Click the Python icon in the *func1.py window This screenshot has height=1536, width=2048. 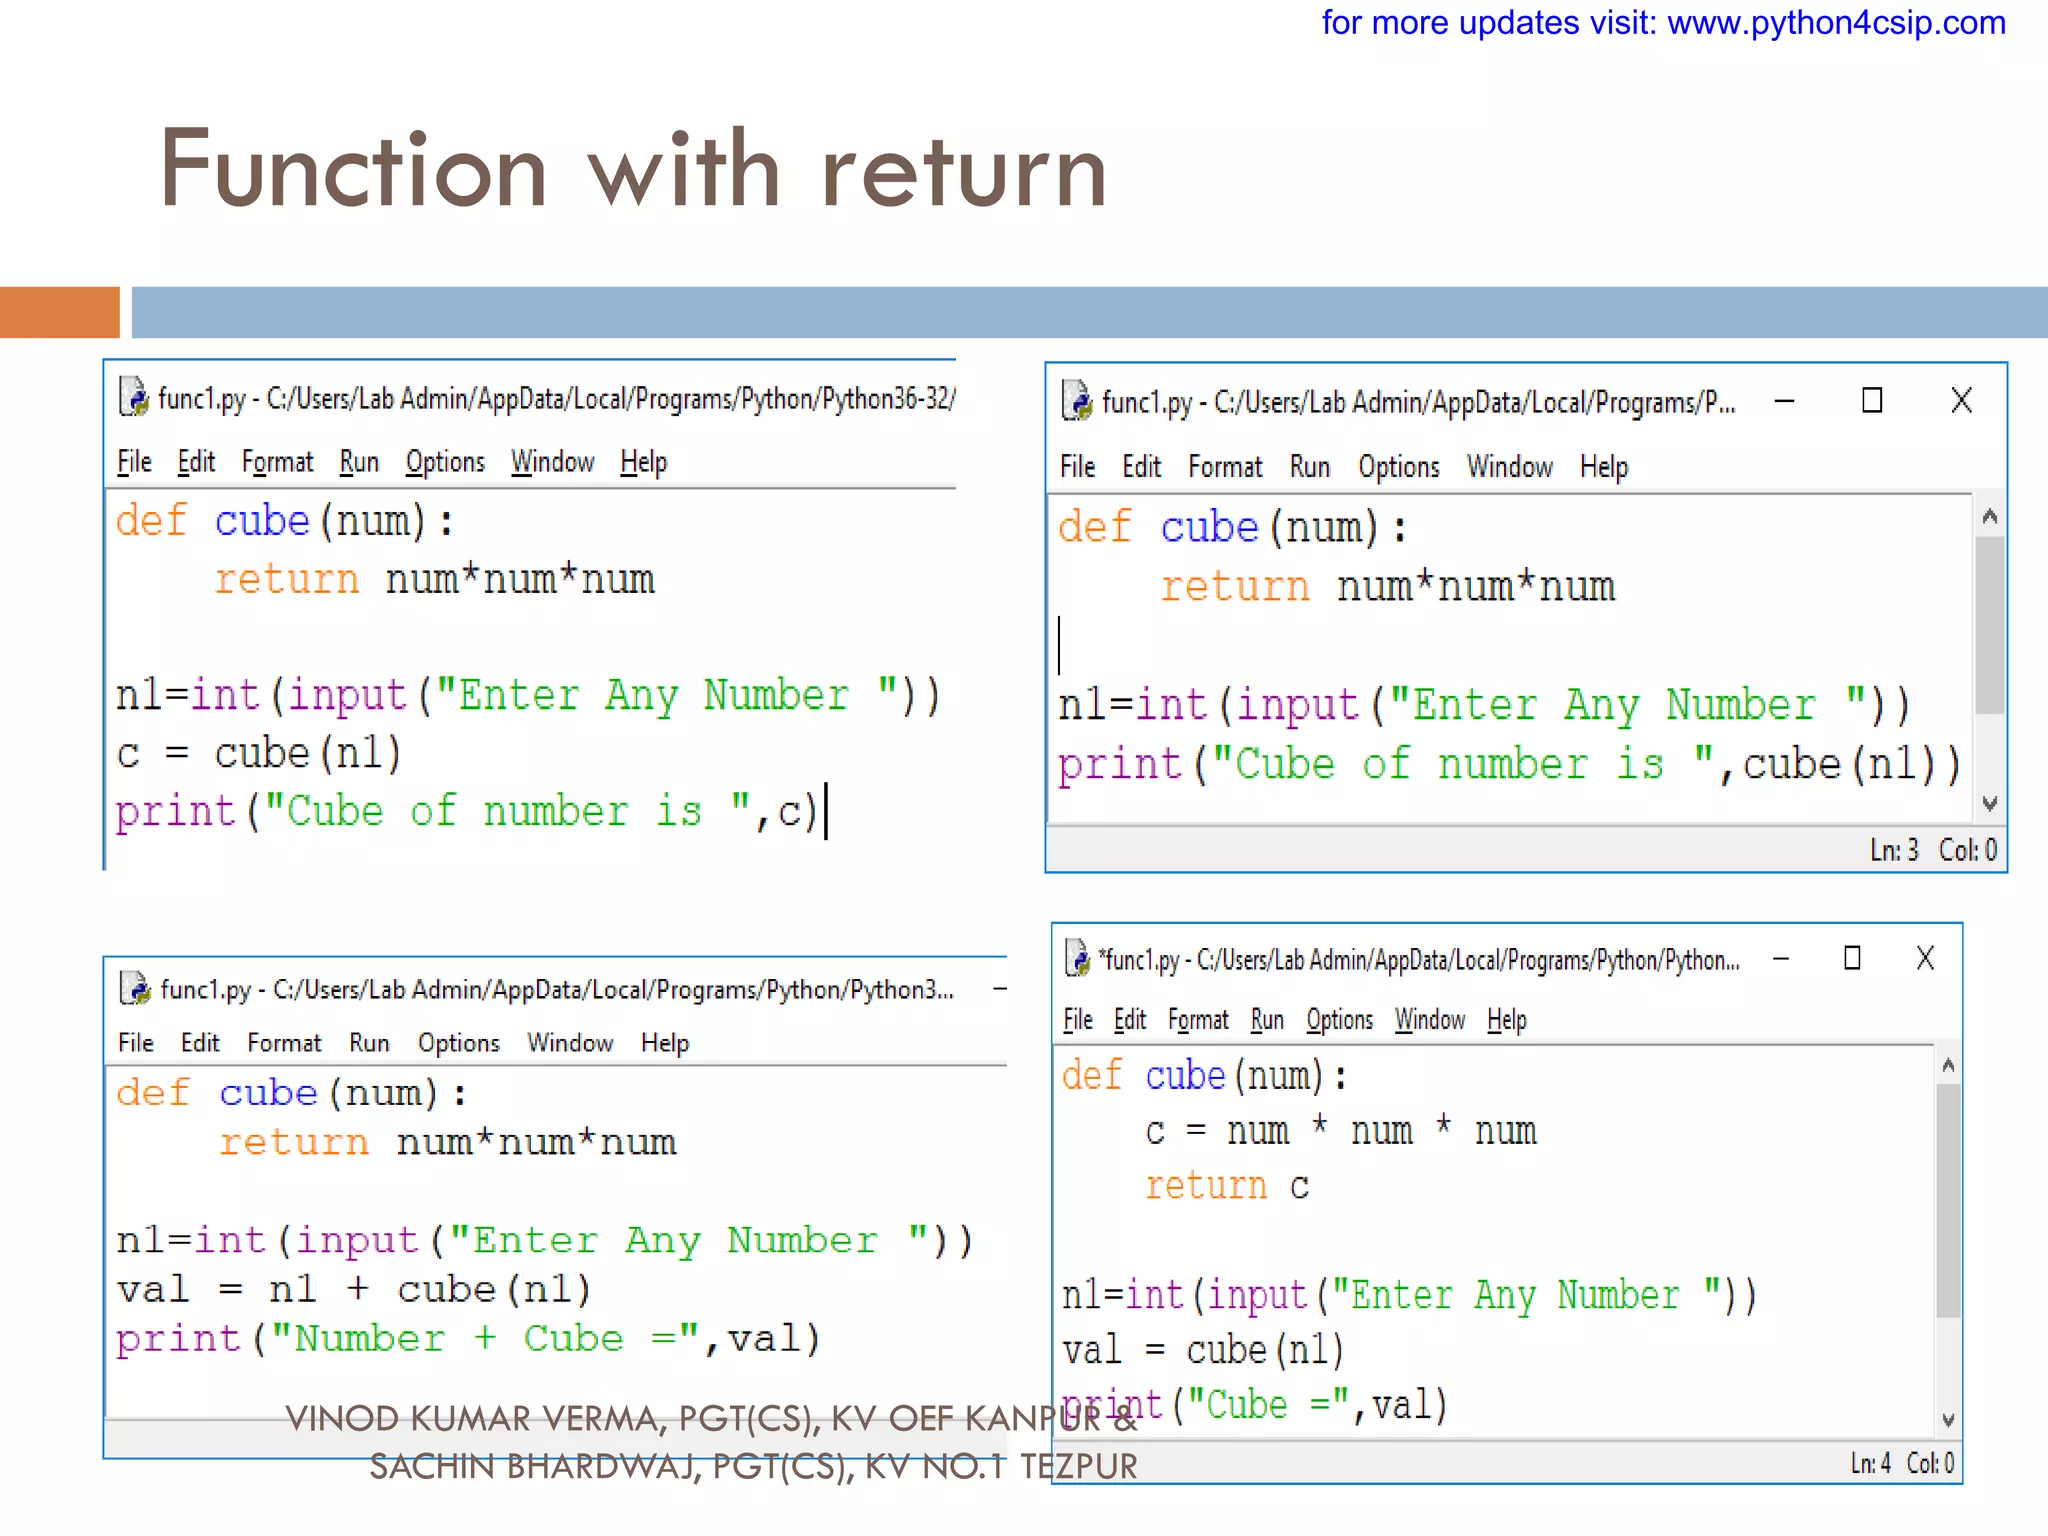(1078, 958)
